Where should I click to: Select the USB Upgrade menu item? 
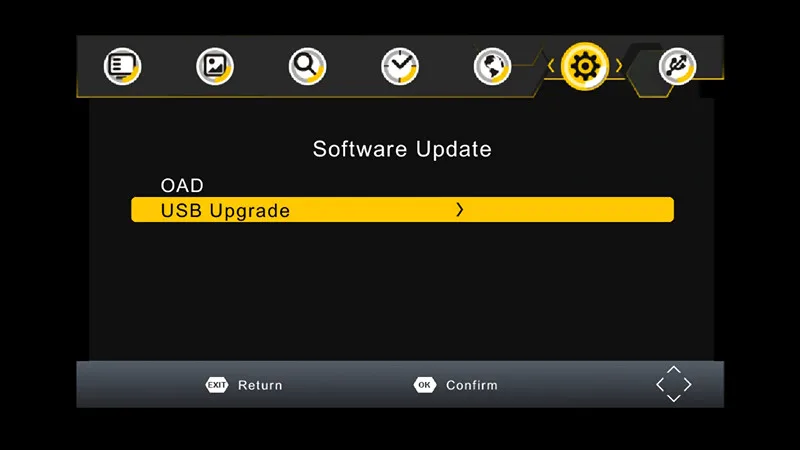403,210
